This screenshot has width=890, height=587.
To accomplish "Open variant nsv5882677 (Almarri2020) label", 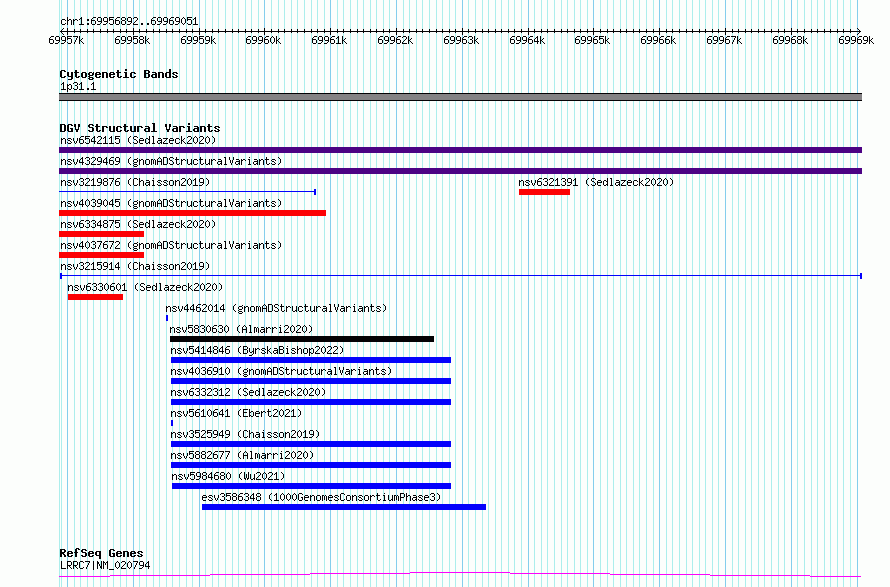I will point(242,455).
